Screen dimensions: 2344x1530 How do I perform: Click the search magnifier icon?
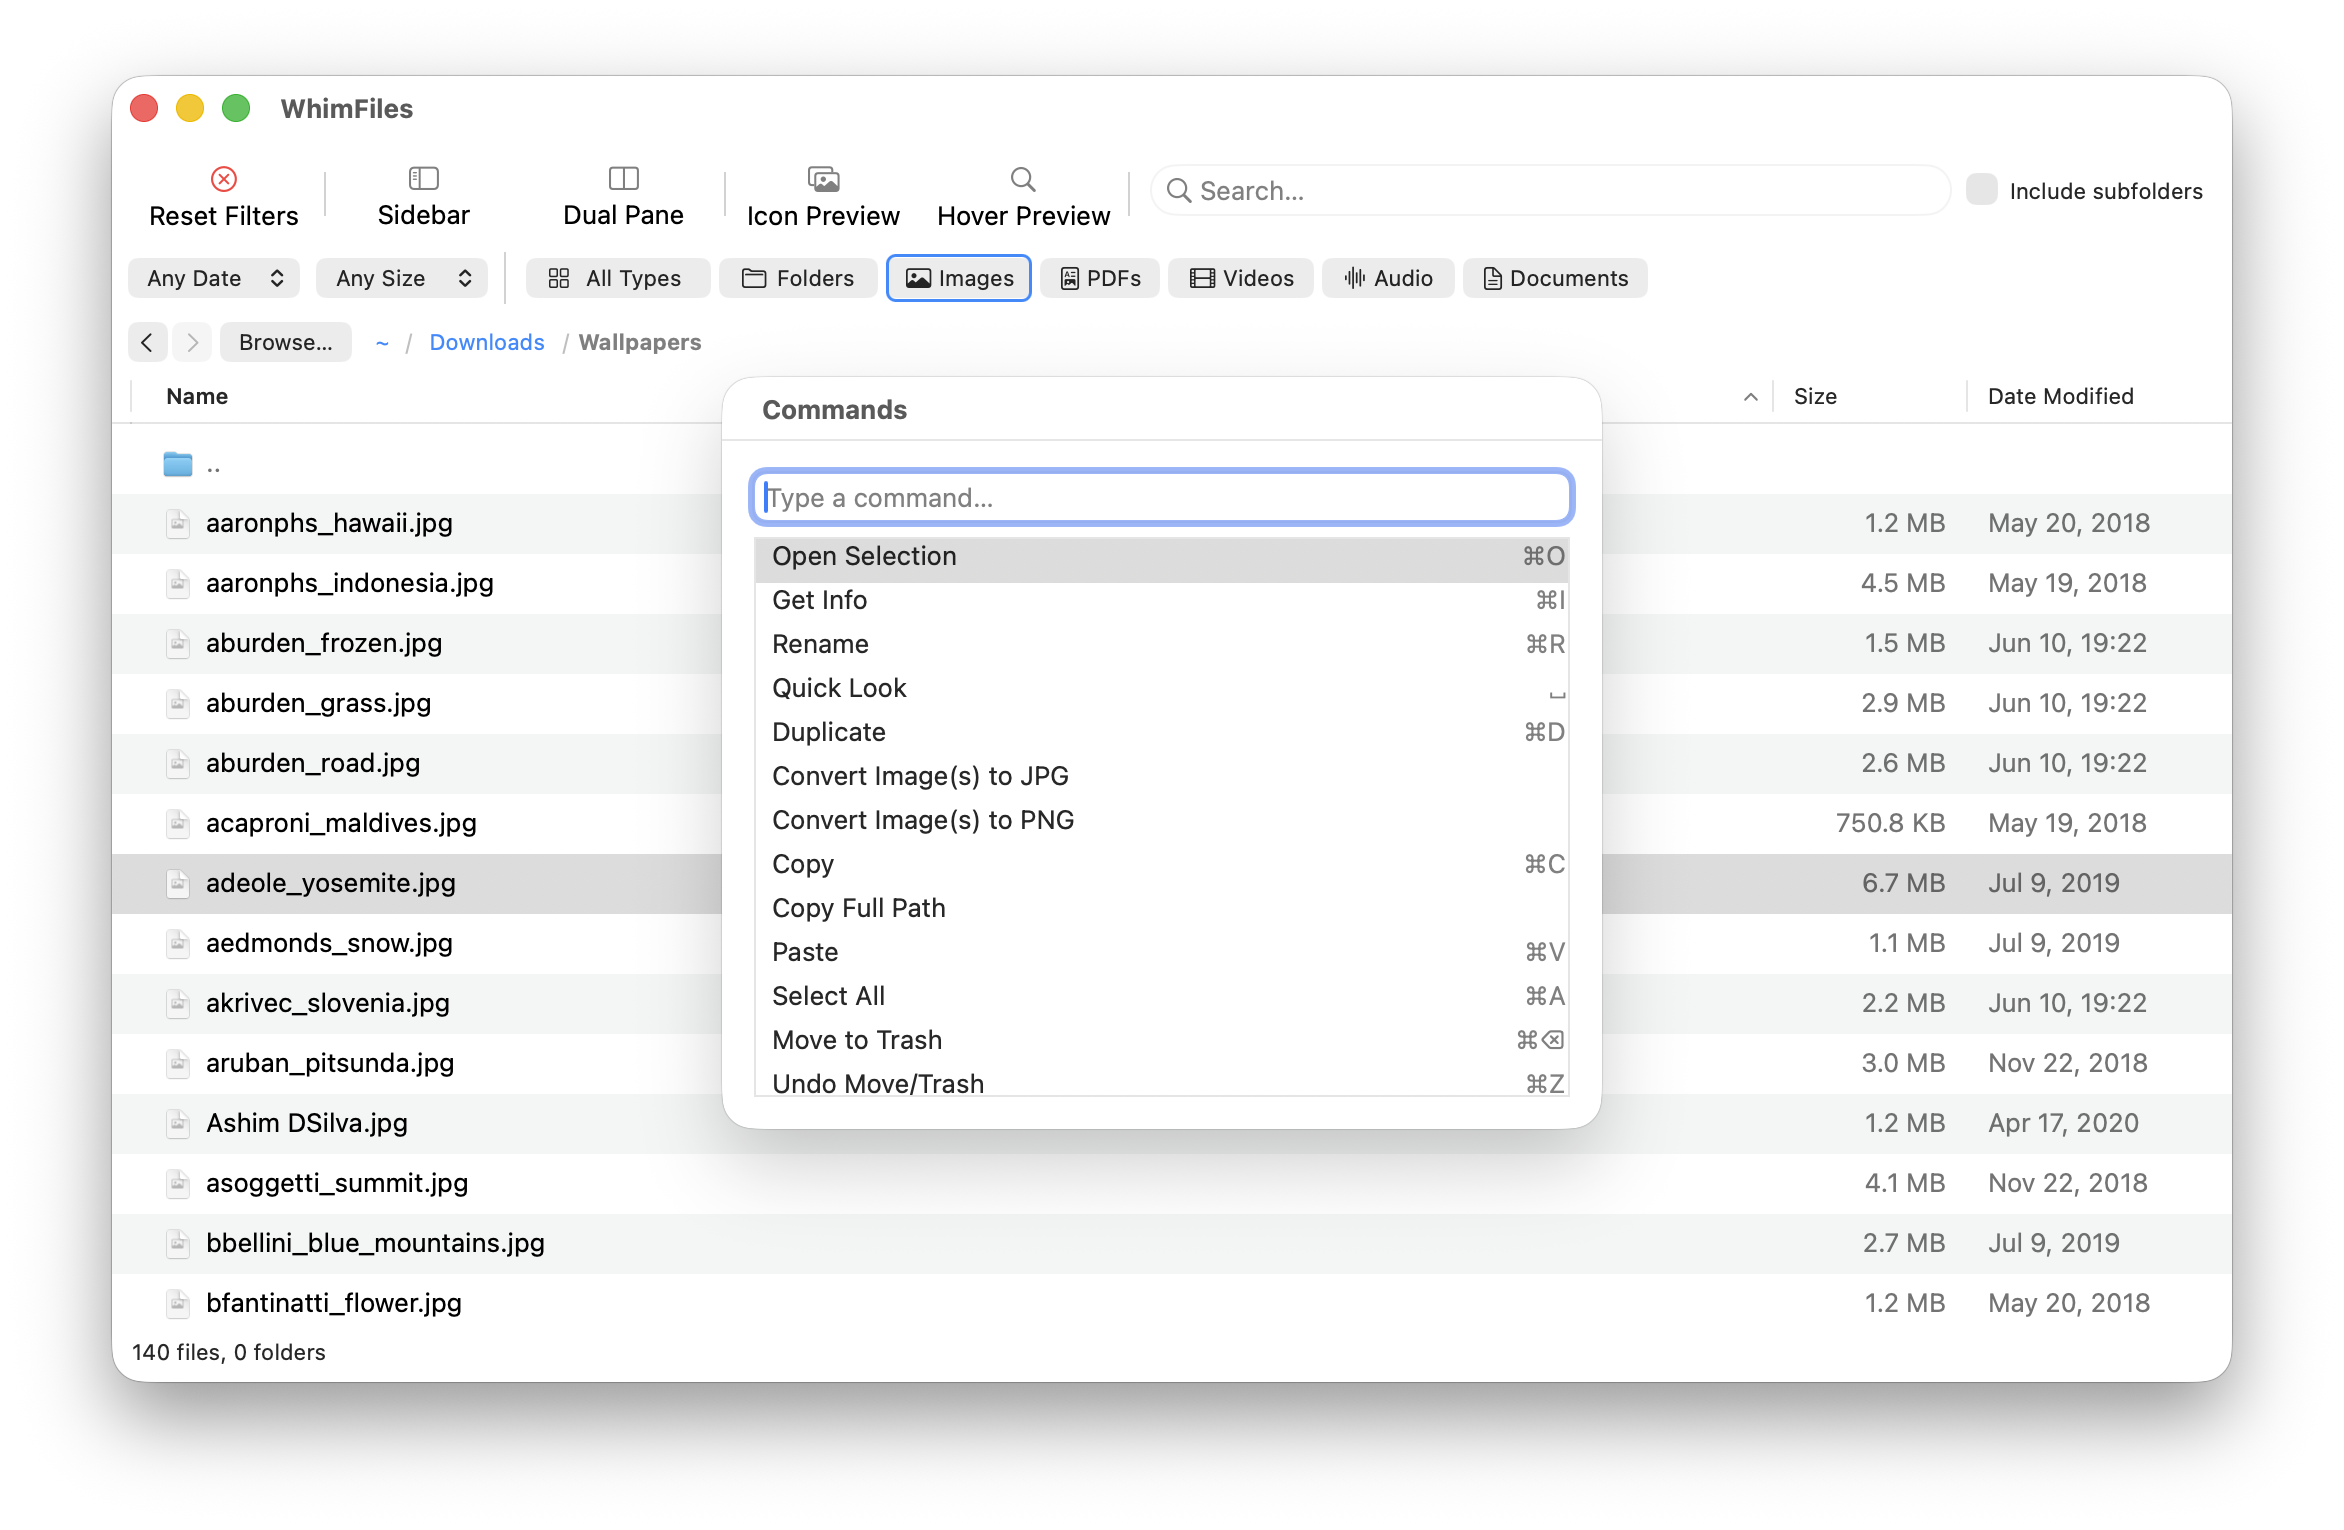pyautogui.click(x=1179, y=190)
